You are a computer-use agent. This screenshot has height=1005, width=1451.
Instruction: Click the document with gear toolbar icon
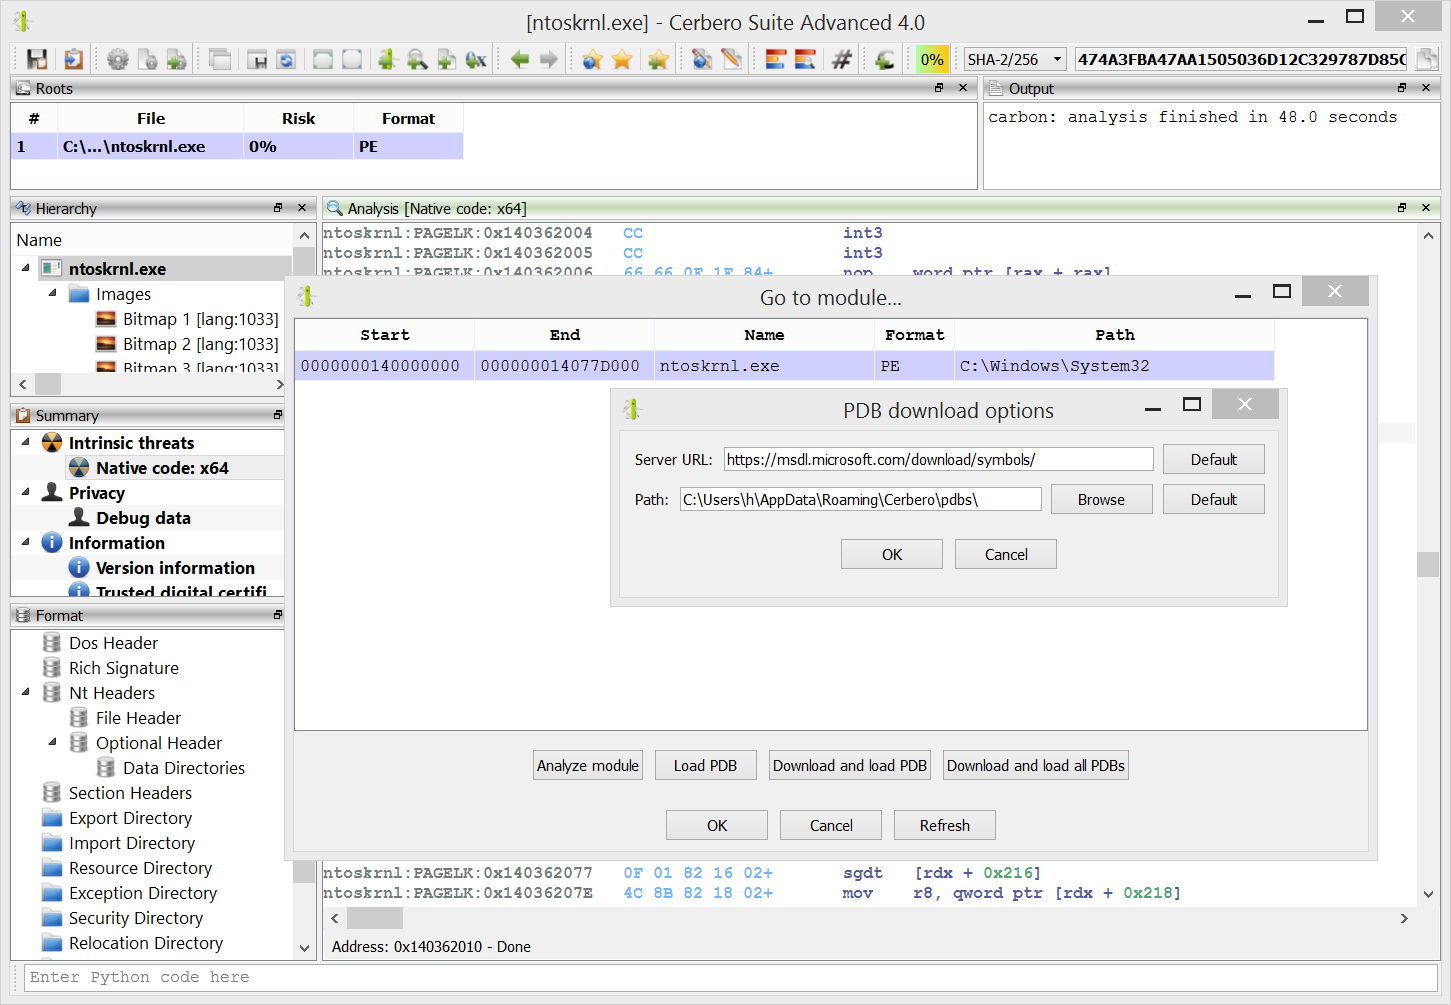pos(147,59)
